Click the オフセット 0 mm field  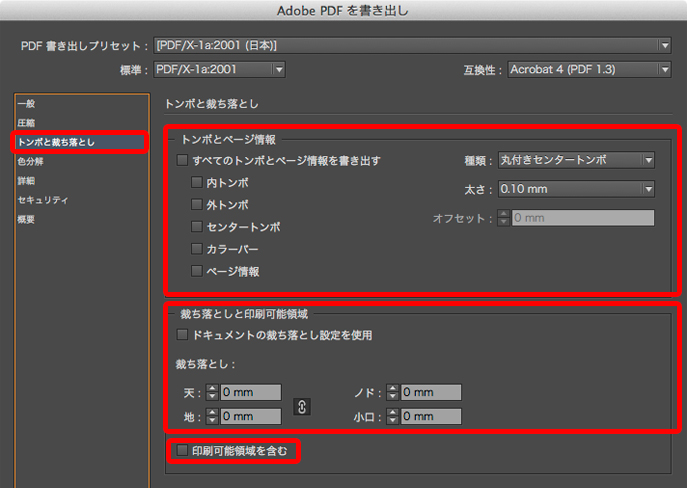click(583, 218)
